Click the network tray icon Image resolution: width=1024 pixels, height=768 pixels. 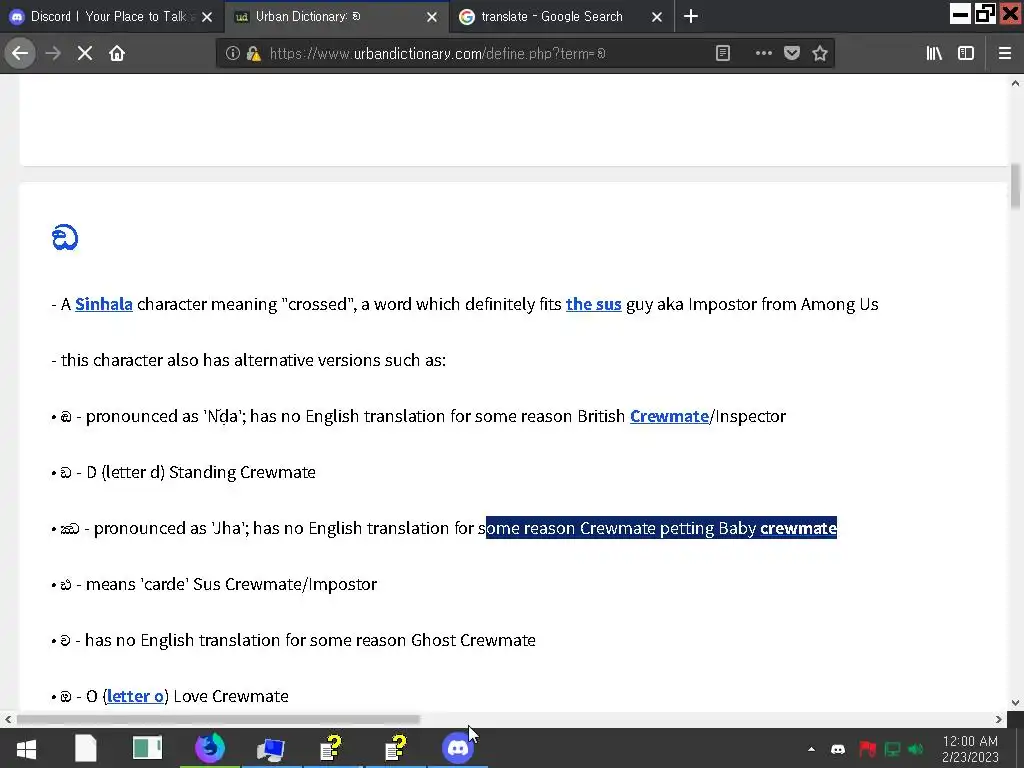892,749
